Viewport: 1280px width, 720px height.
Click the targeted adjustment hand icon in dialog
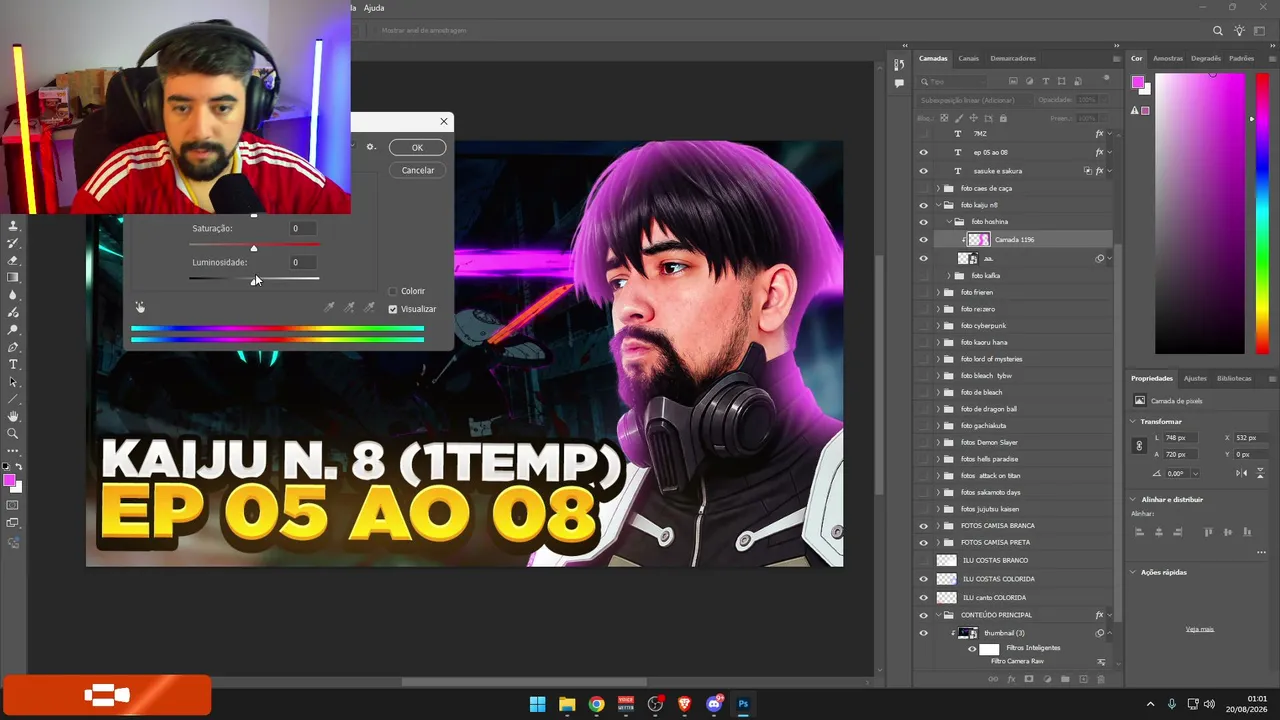[140, 308]
